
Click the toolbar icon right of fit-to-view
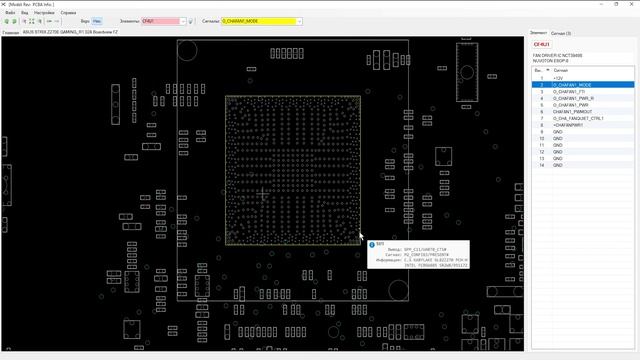40,21
